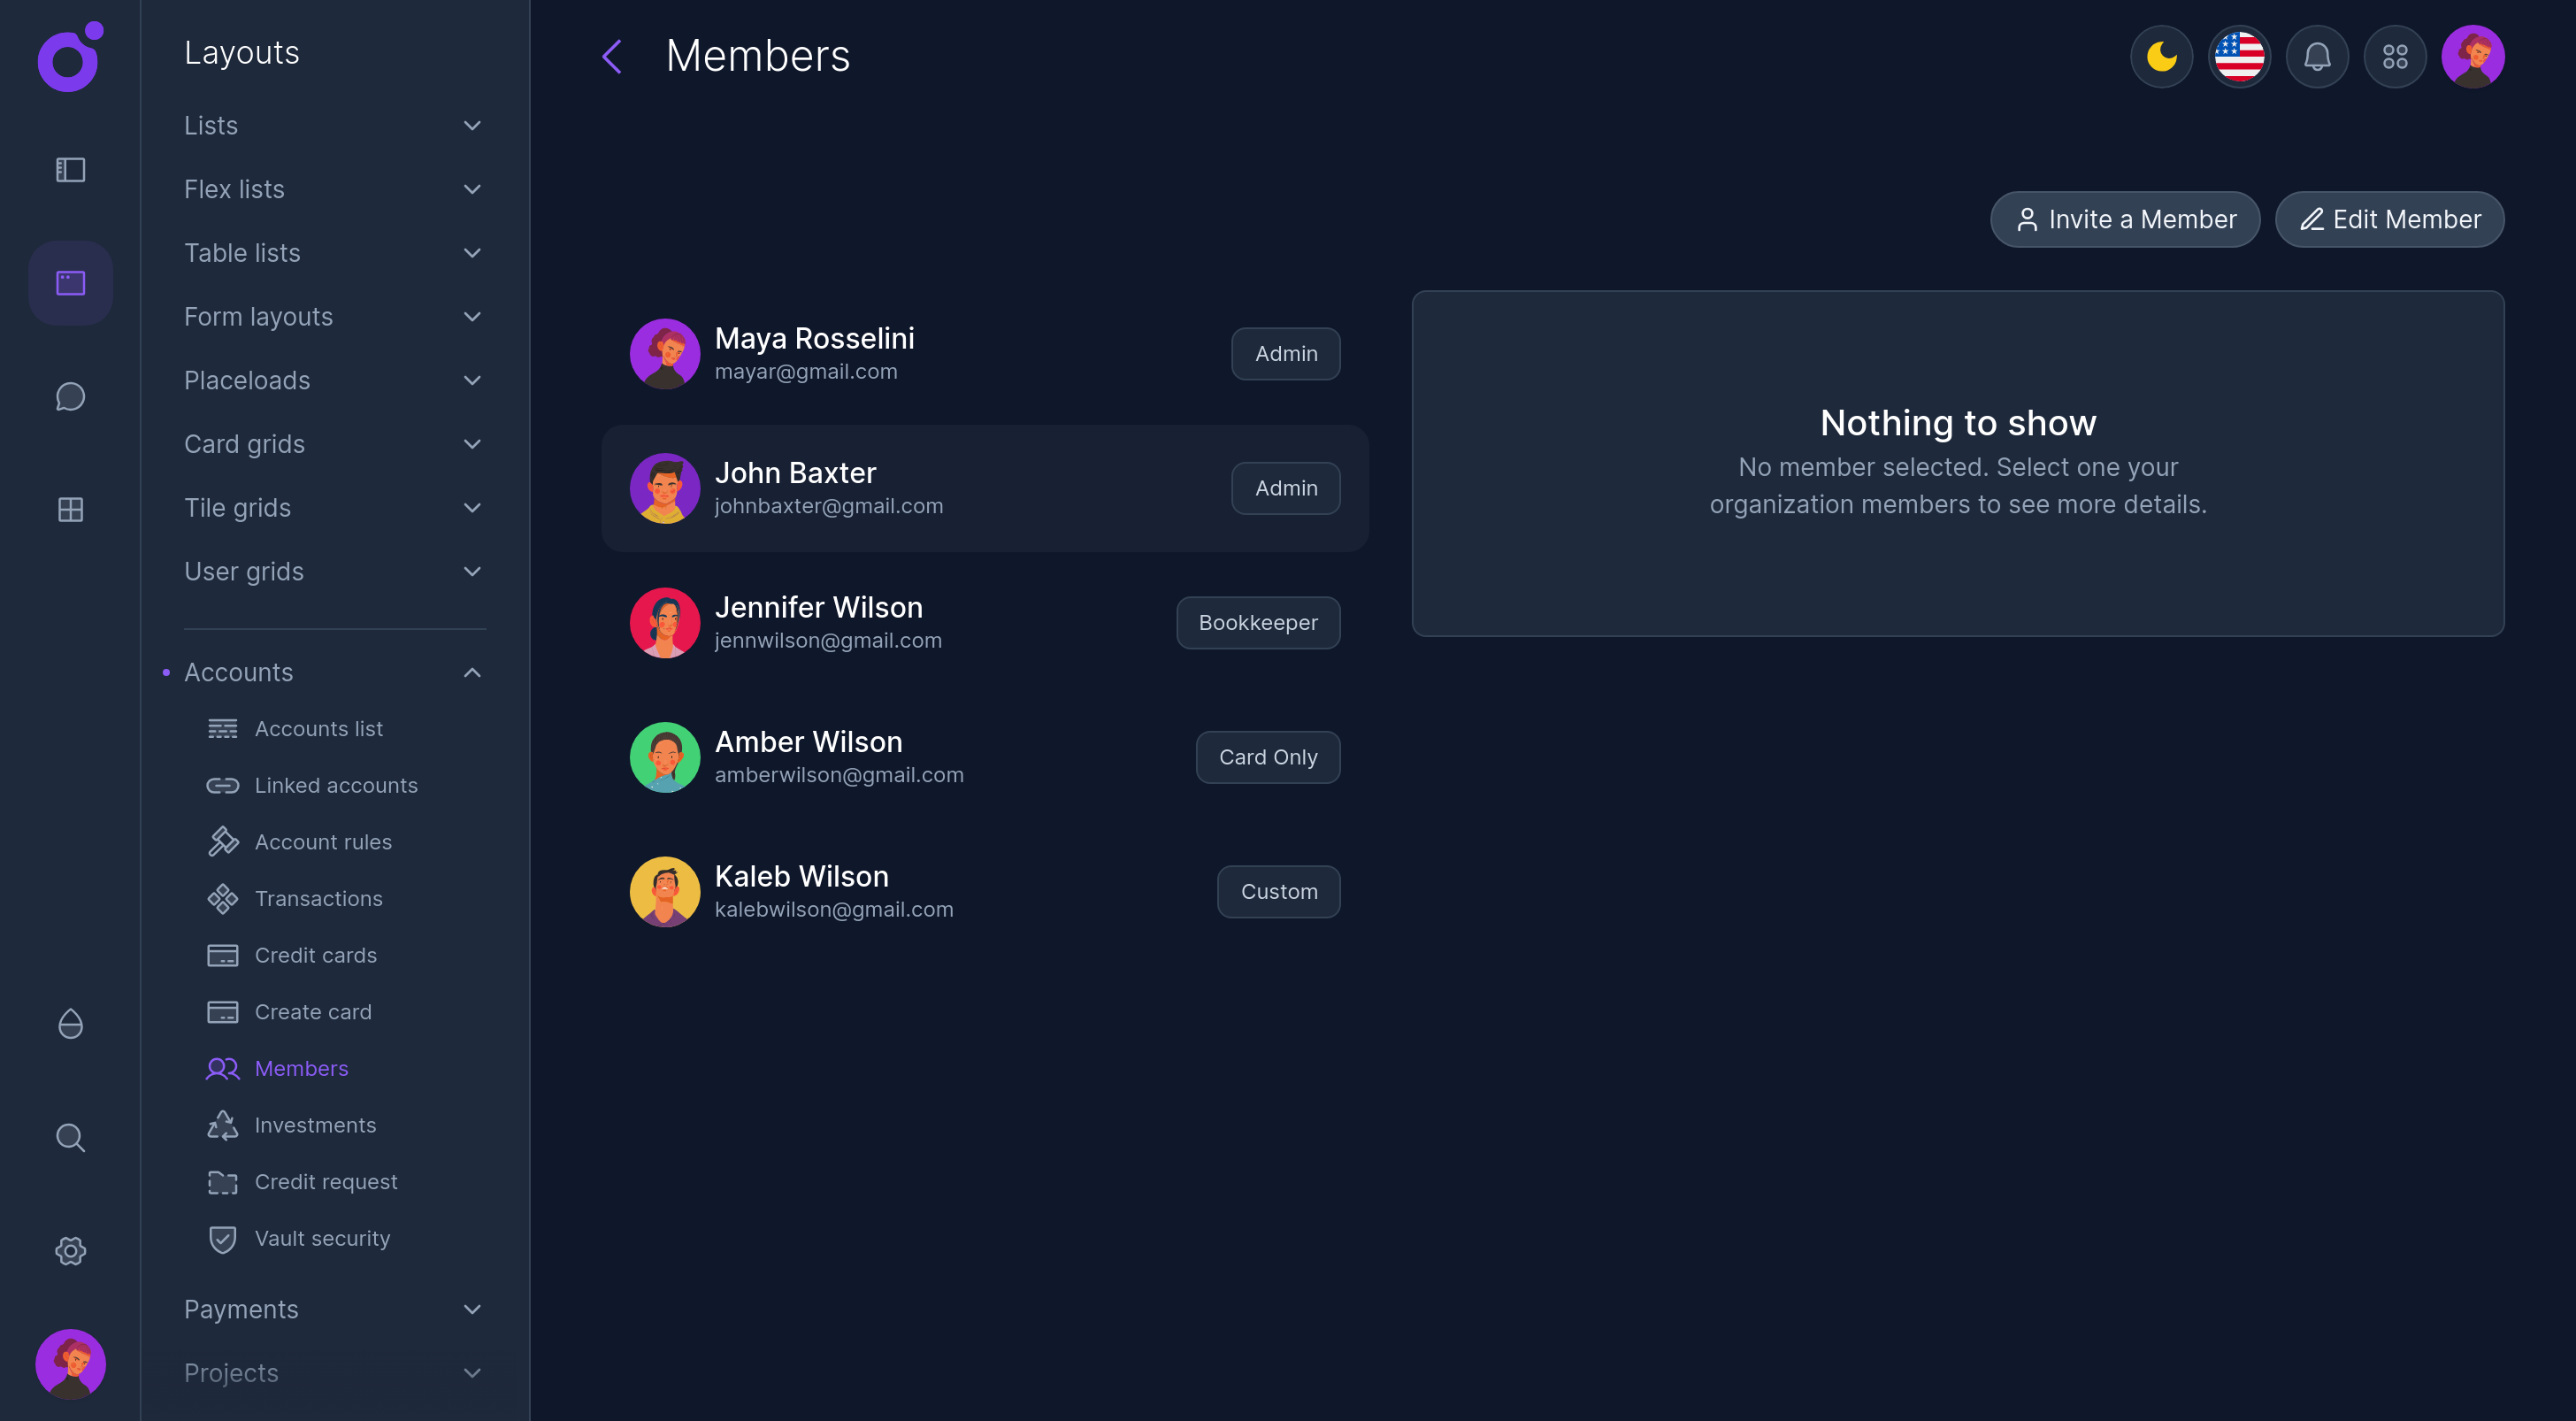Open Transactions from the sidebar

[x=318, y=898]
